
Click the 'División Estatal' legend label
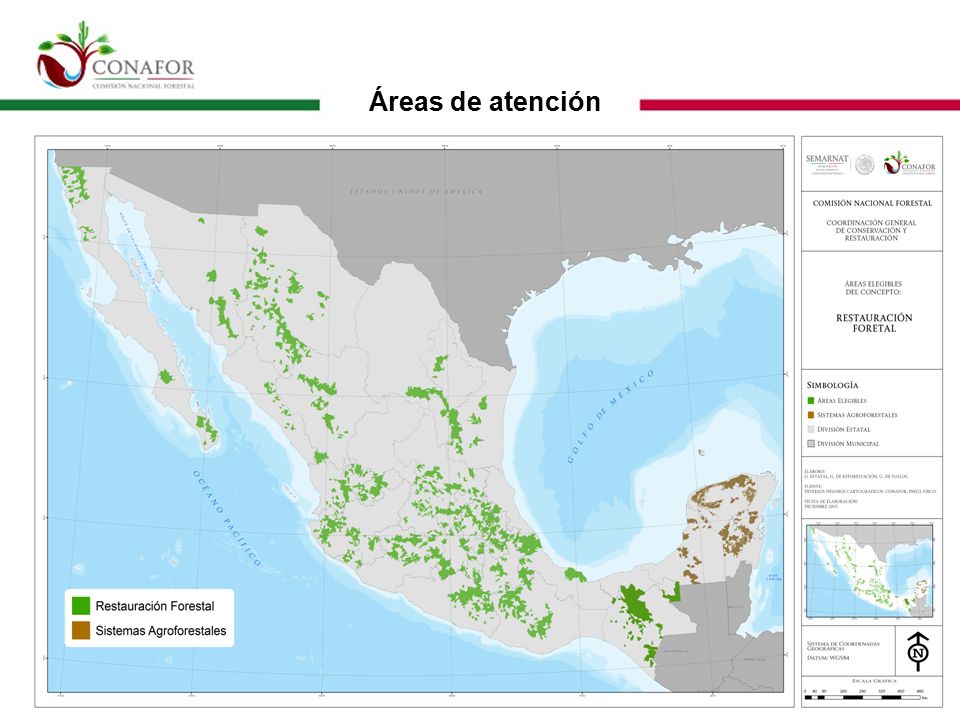point(844,429)
